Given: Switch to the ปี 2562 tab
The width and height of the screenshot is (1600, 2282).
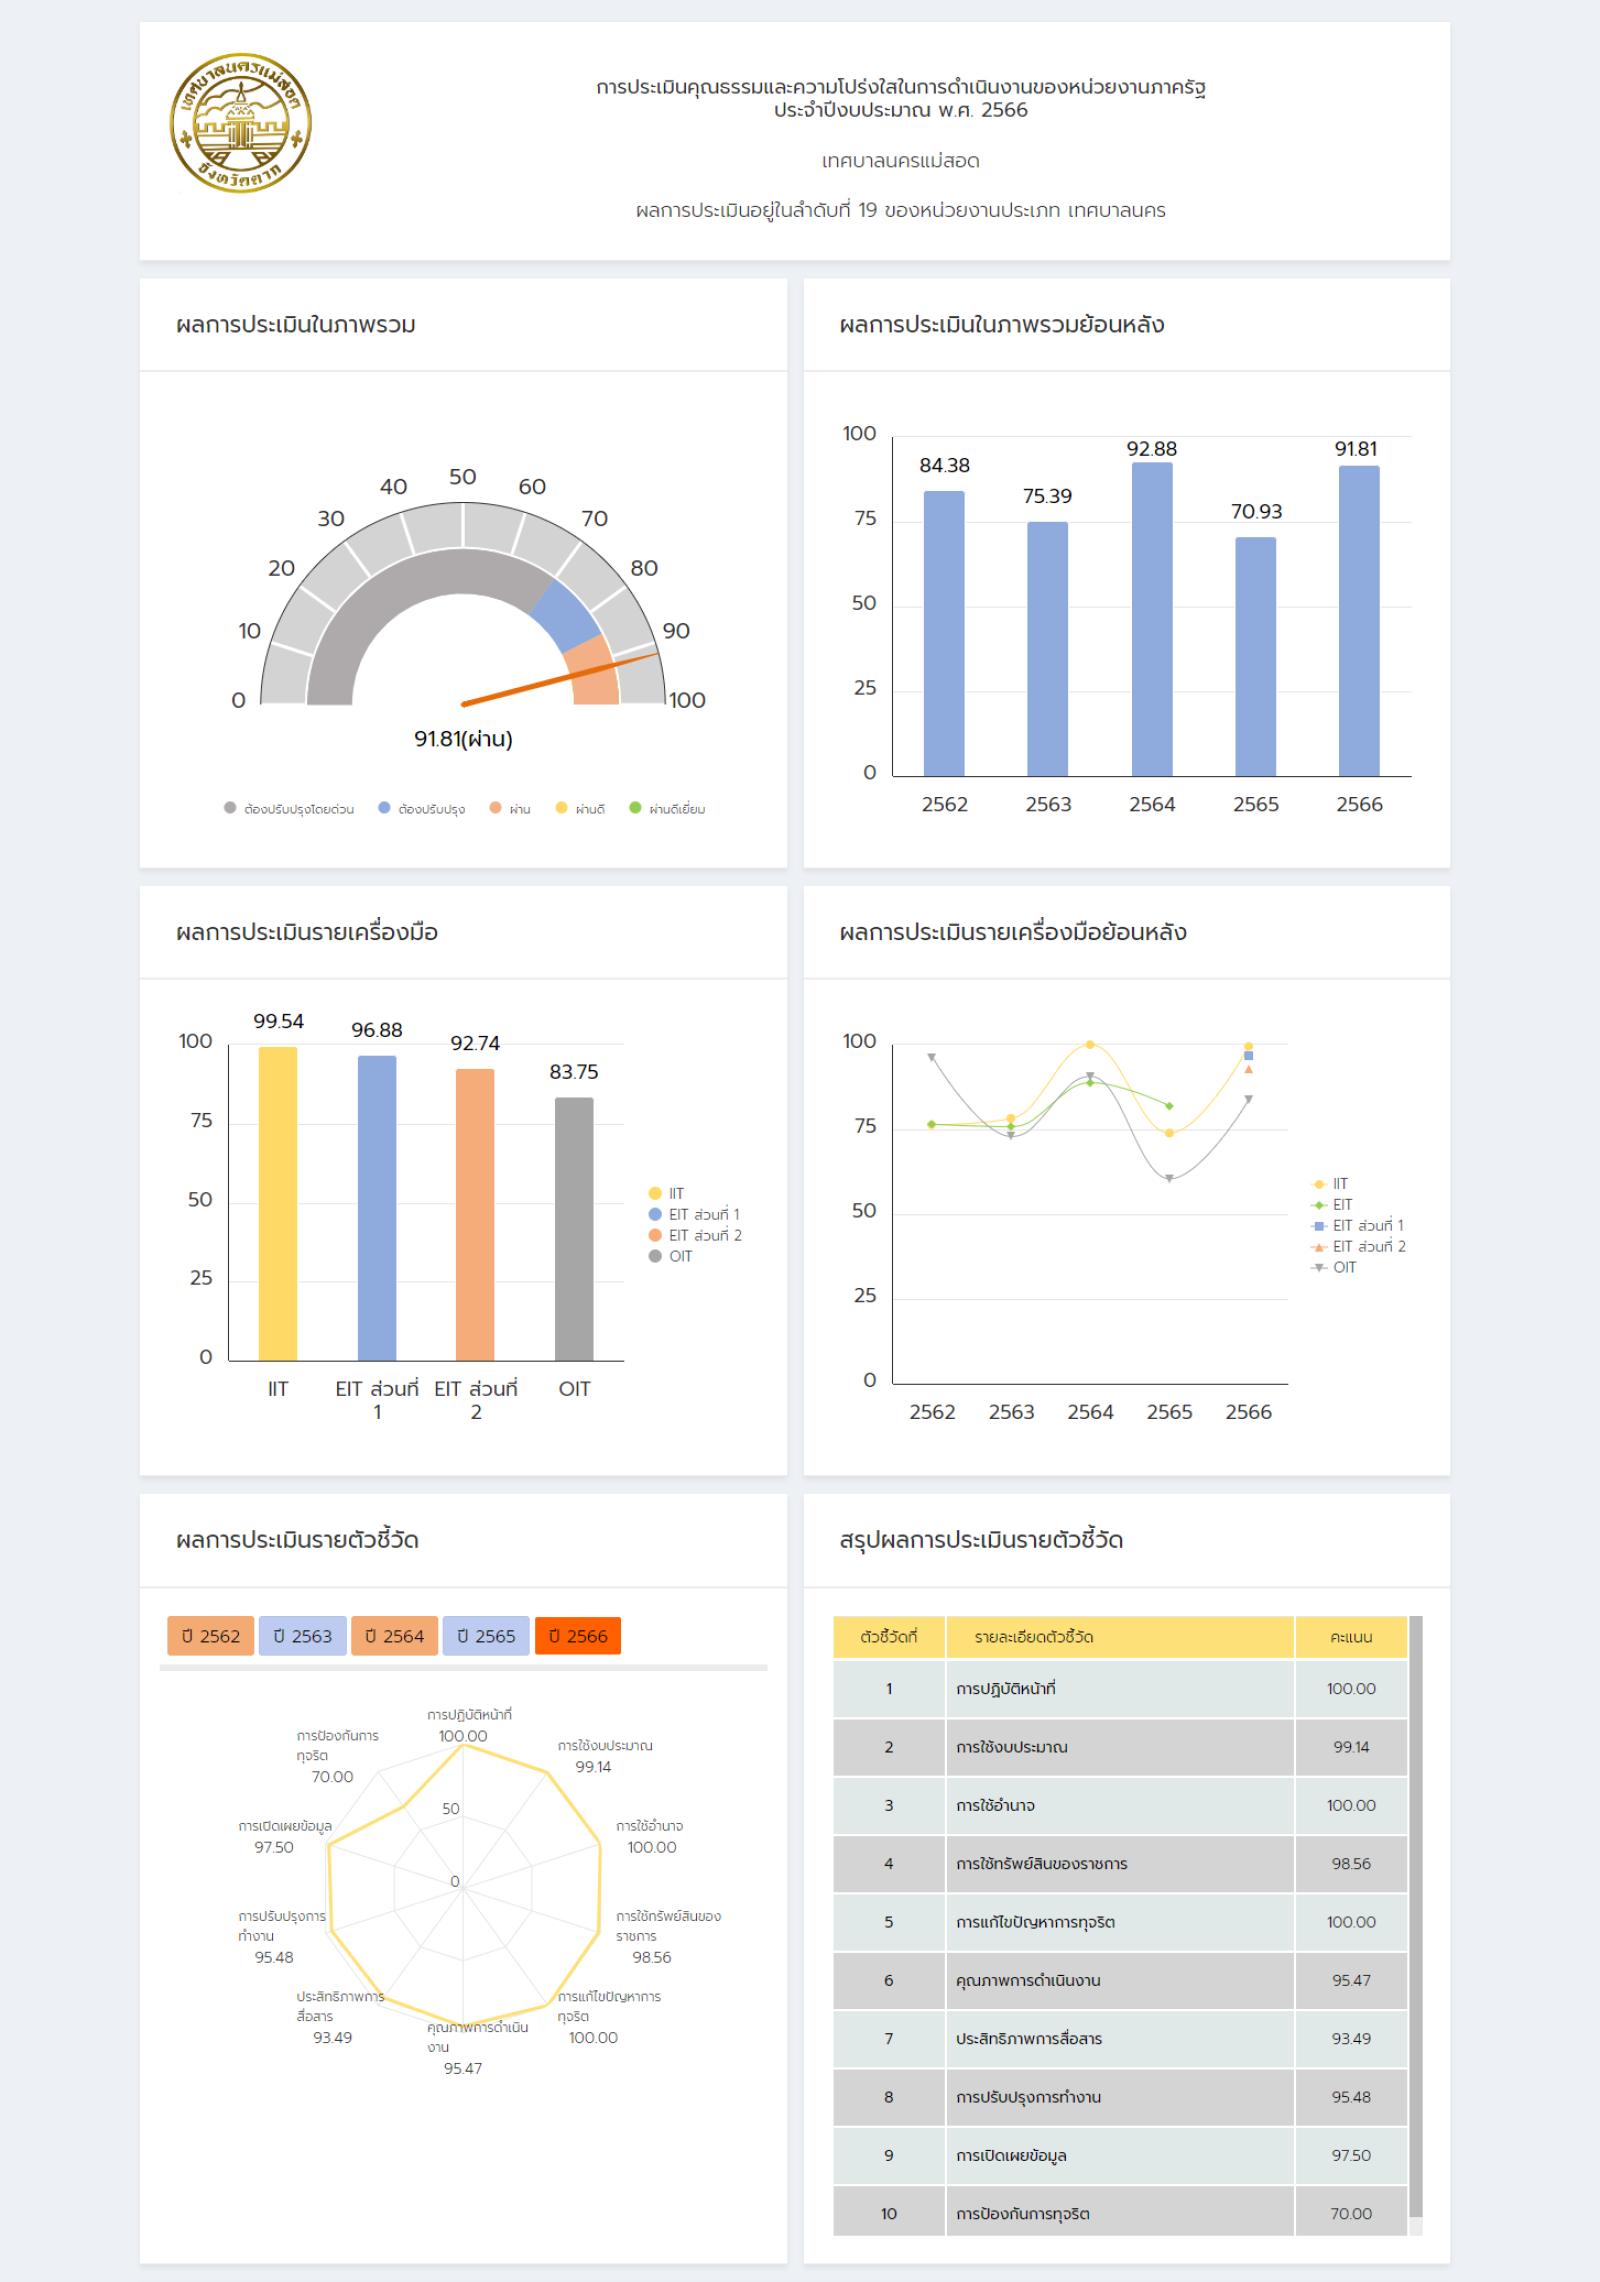Looking at the screenshot, I should click(x=210, y=1636).
